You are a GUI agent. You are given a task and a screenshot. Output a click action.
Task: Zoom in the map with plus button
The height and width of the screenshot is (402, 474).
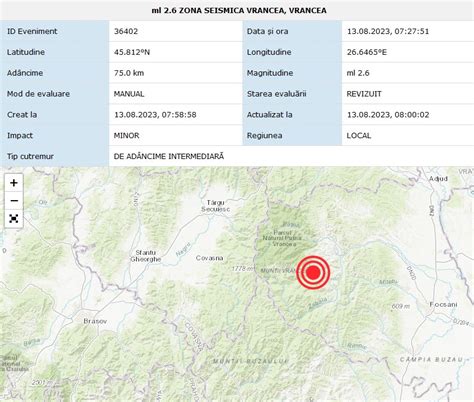click(x=14, y=183)
